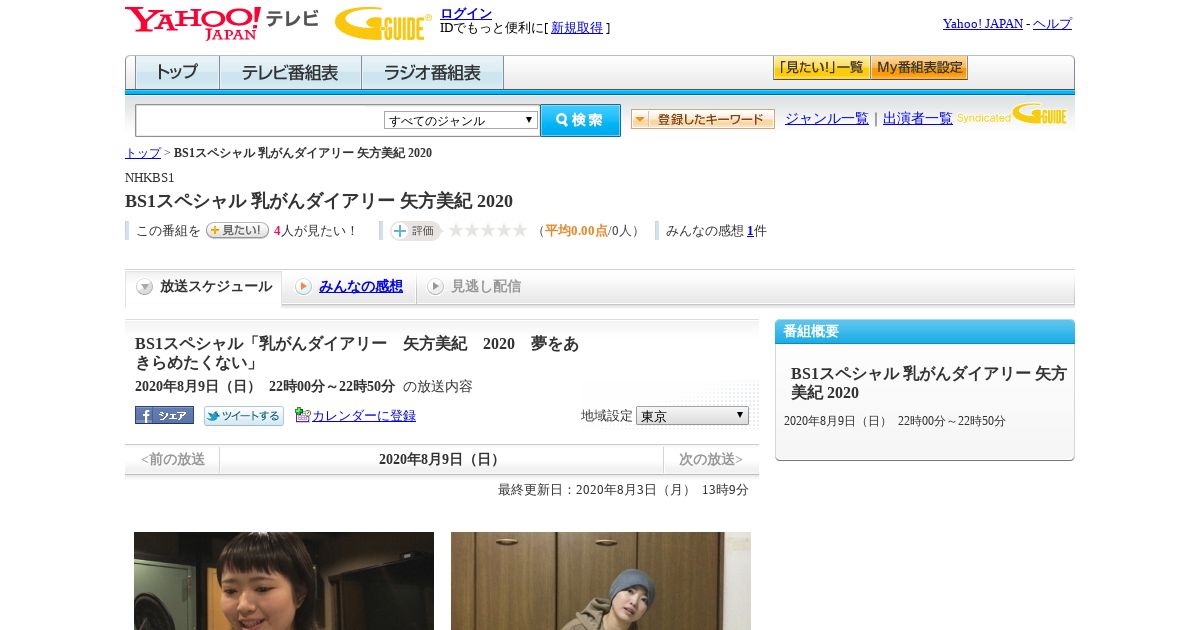The width and height of the screenshot is (1200, 630).
Task: Click the 番組概要 panel header
Action: [x=925, y=331]
